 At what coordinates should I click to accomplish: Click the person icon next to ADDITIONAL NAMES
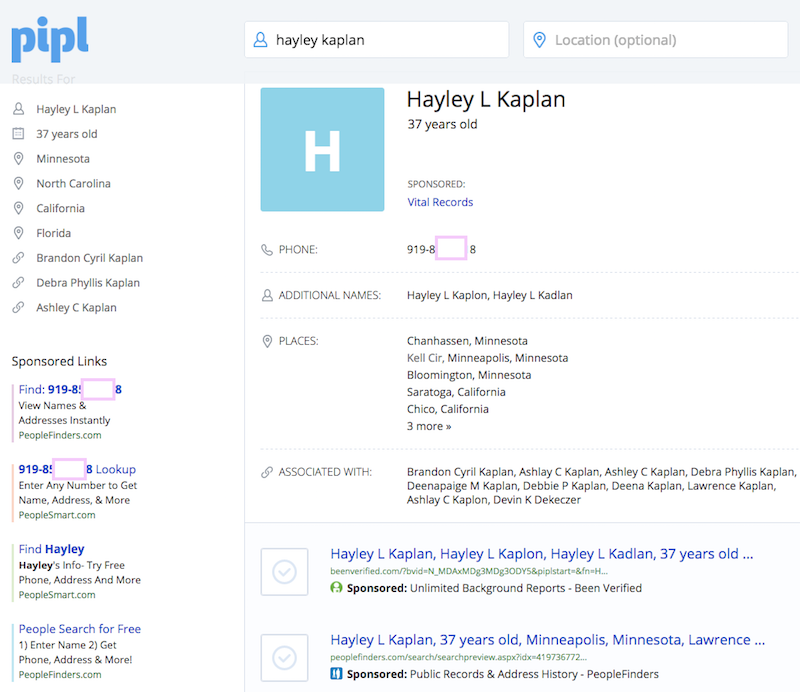point(267,295)
